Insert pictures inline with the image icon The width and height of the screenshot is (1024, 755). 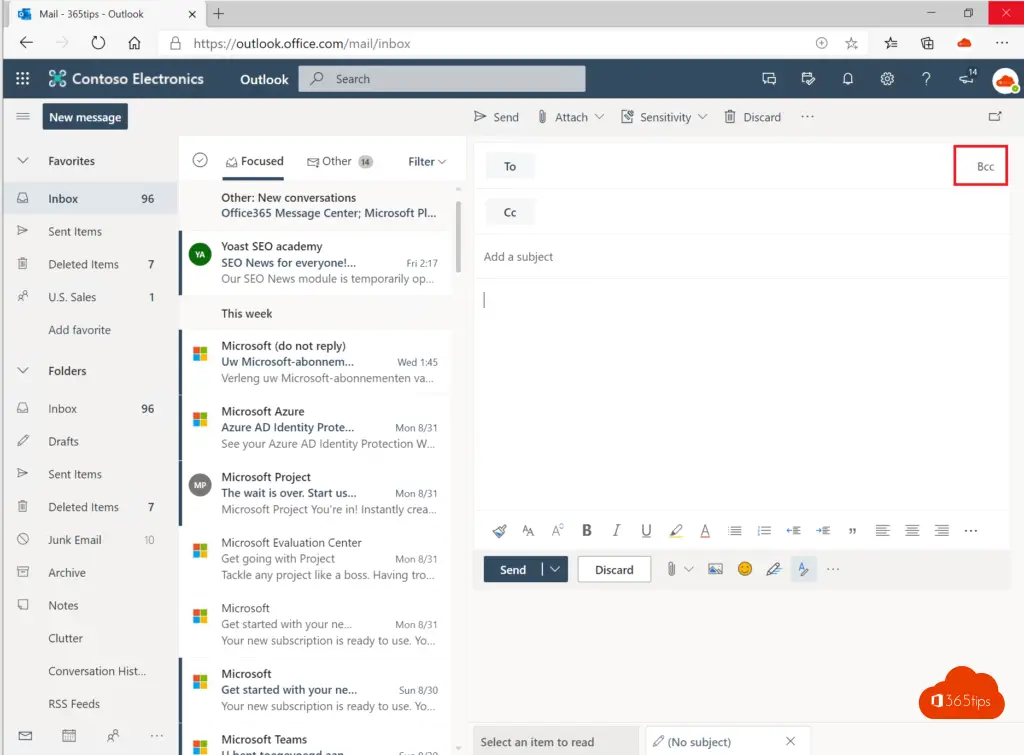(715, 569)
